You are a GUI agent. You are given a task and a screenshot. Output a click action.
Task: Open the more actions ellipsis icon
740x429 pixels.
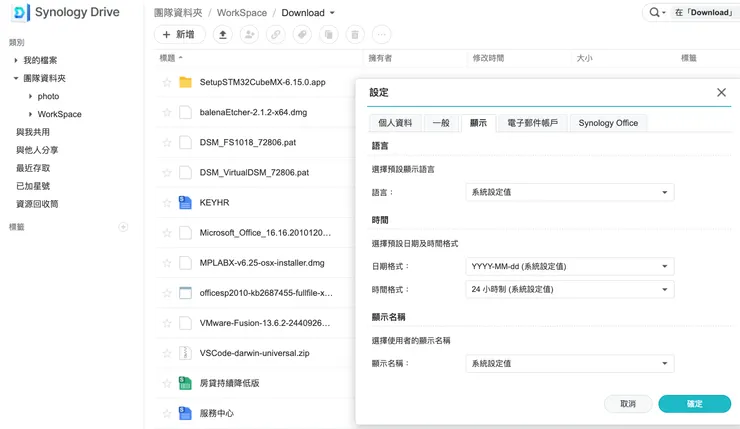tap(381, 34)
